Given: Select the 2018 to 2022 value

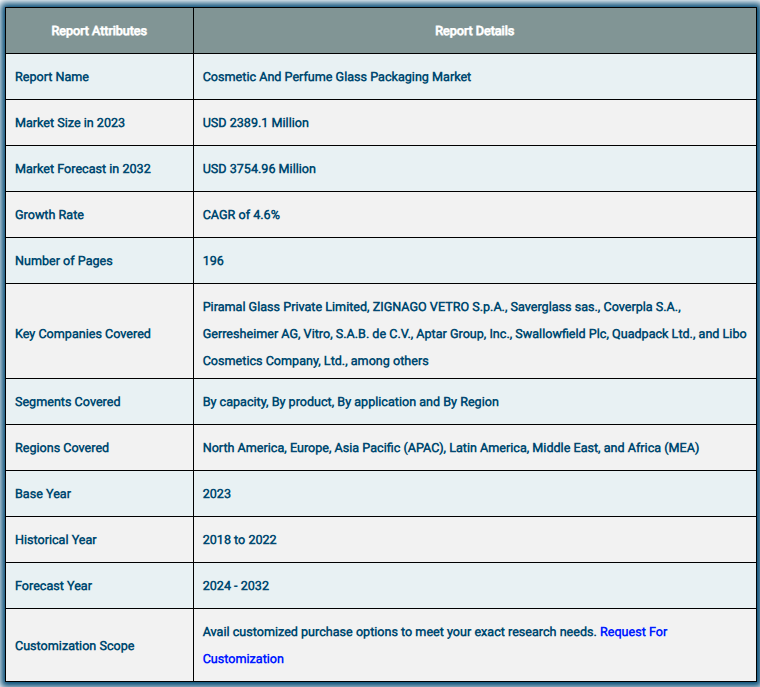Looking at the screenshot, I should tap(239, 540).
